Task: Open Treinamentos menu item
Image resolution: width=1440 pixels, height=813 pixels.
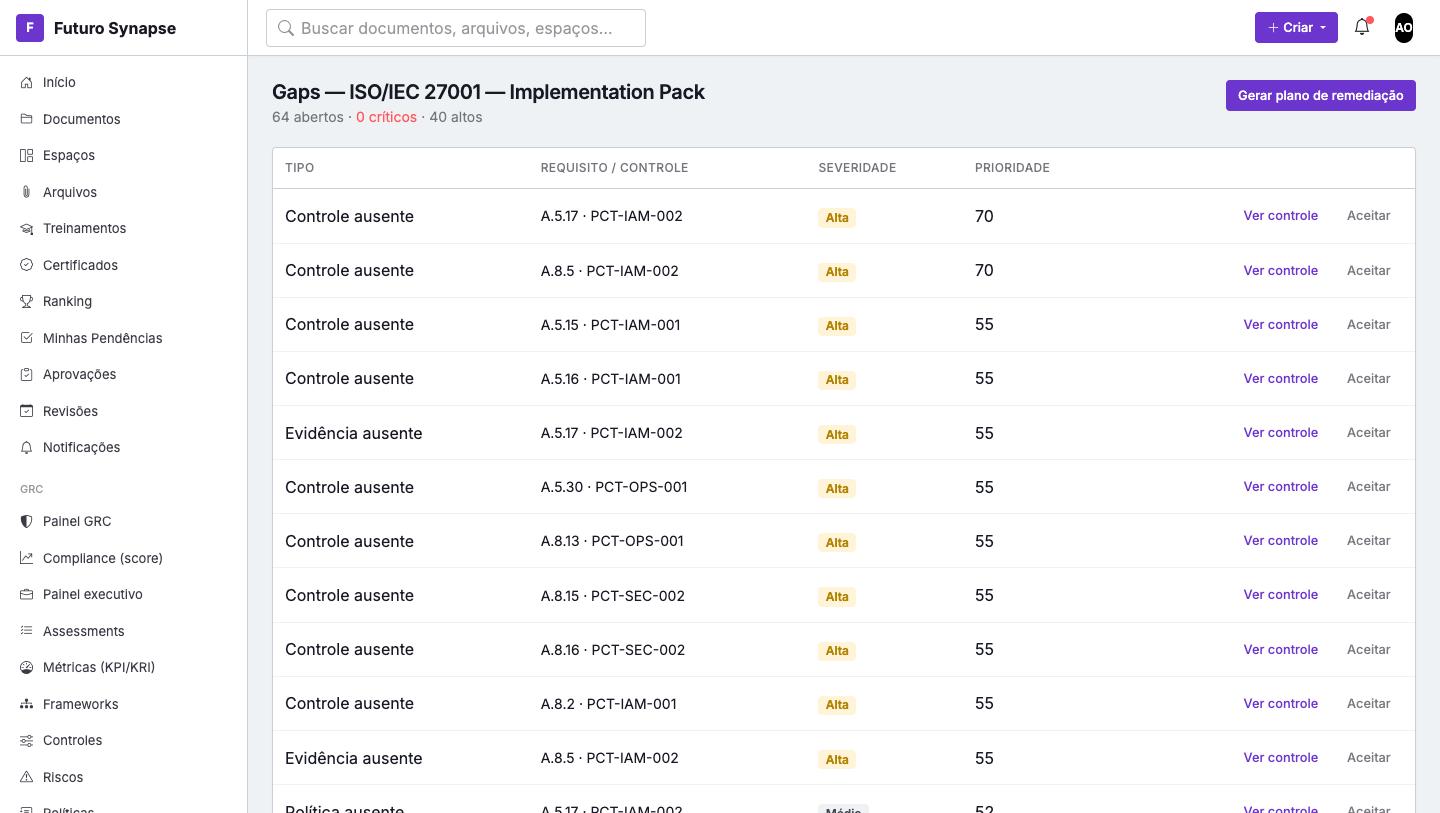Action: tap(84, 228)
